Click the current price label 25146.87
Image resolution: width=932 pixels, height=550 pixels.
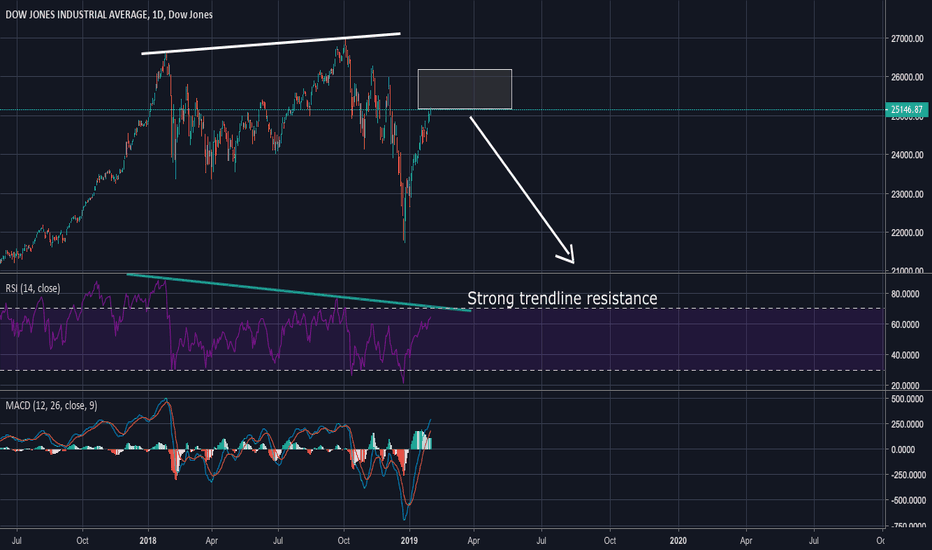pyautogui.click(x=906, y=109)
